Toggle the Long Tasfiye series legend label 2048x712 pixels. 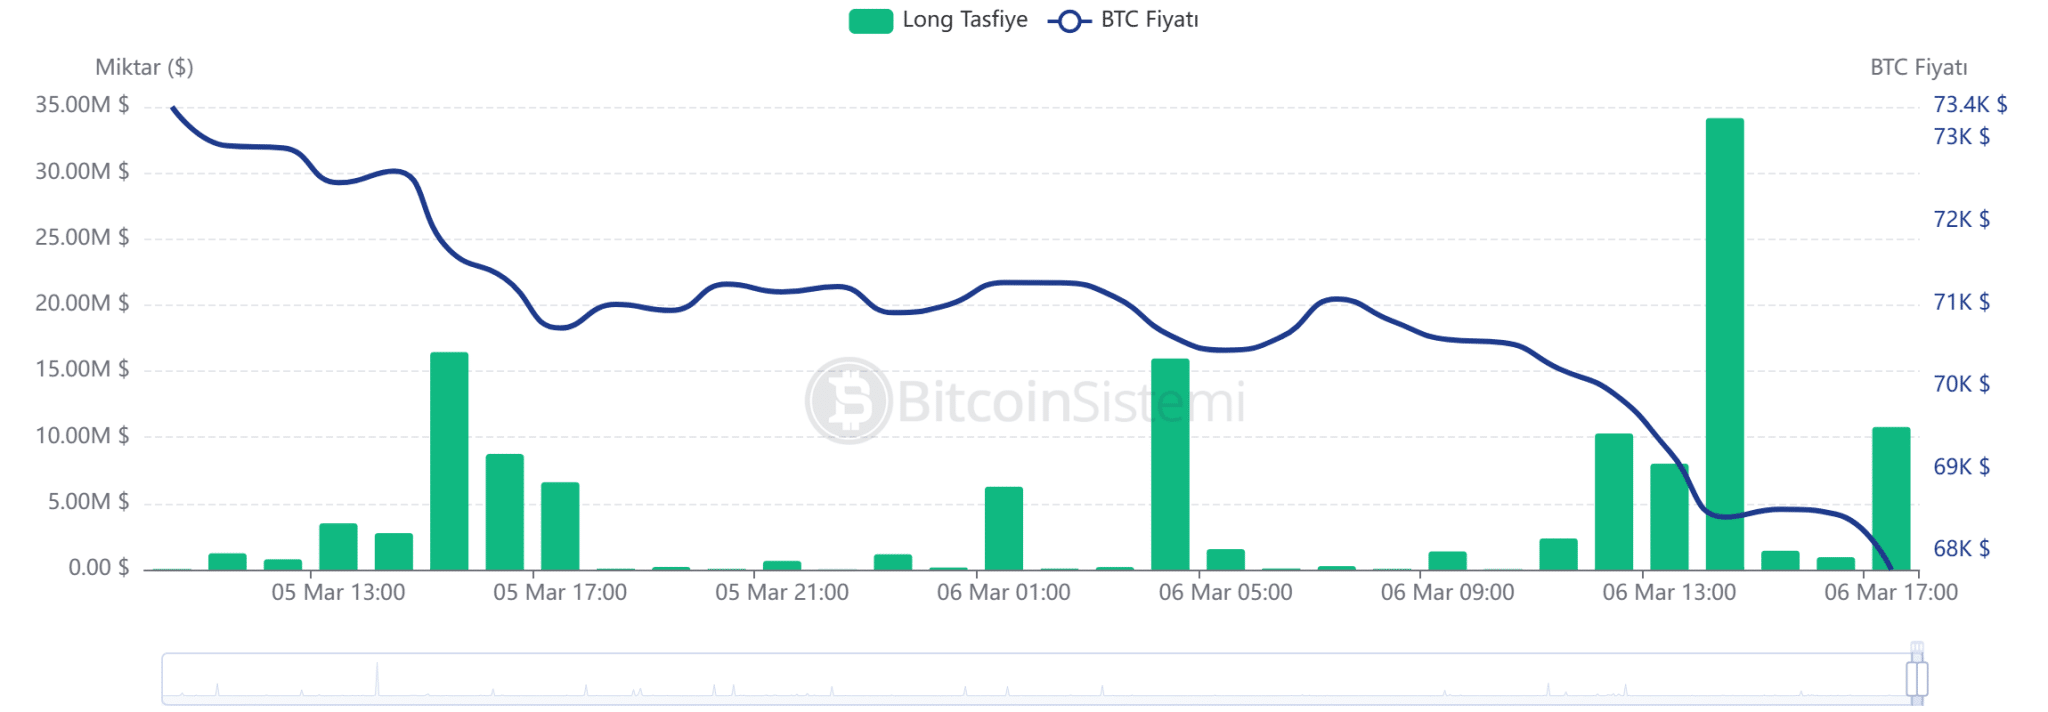(x=964, y=20)
